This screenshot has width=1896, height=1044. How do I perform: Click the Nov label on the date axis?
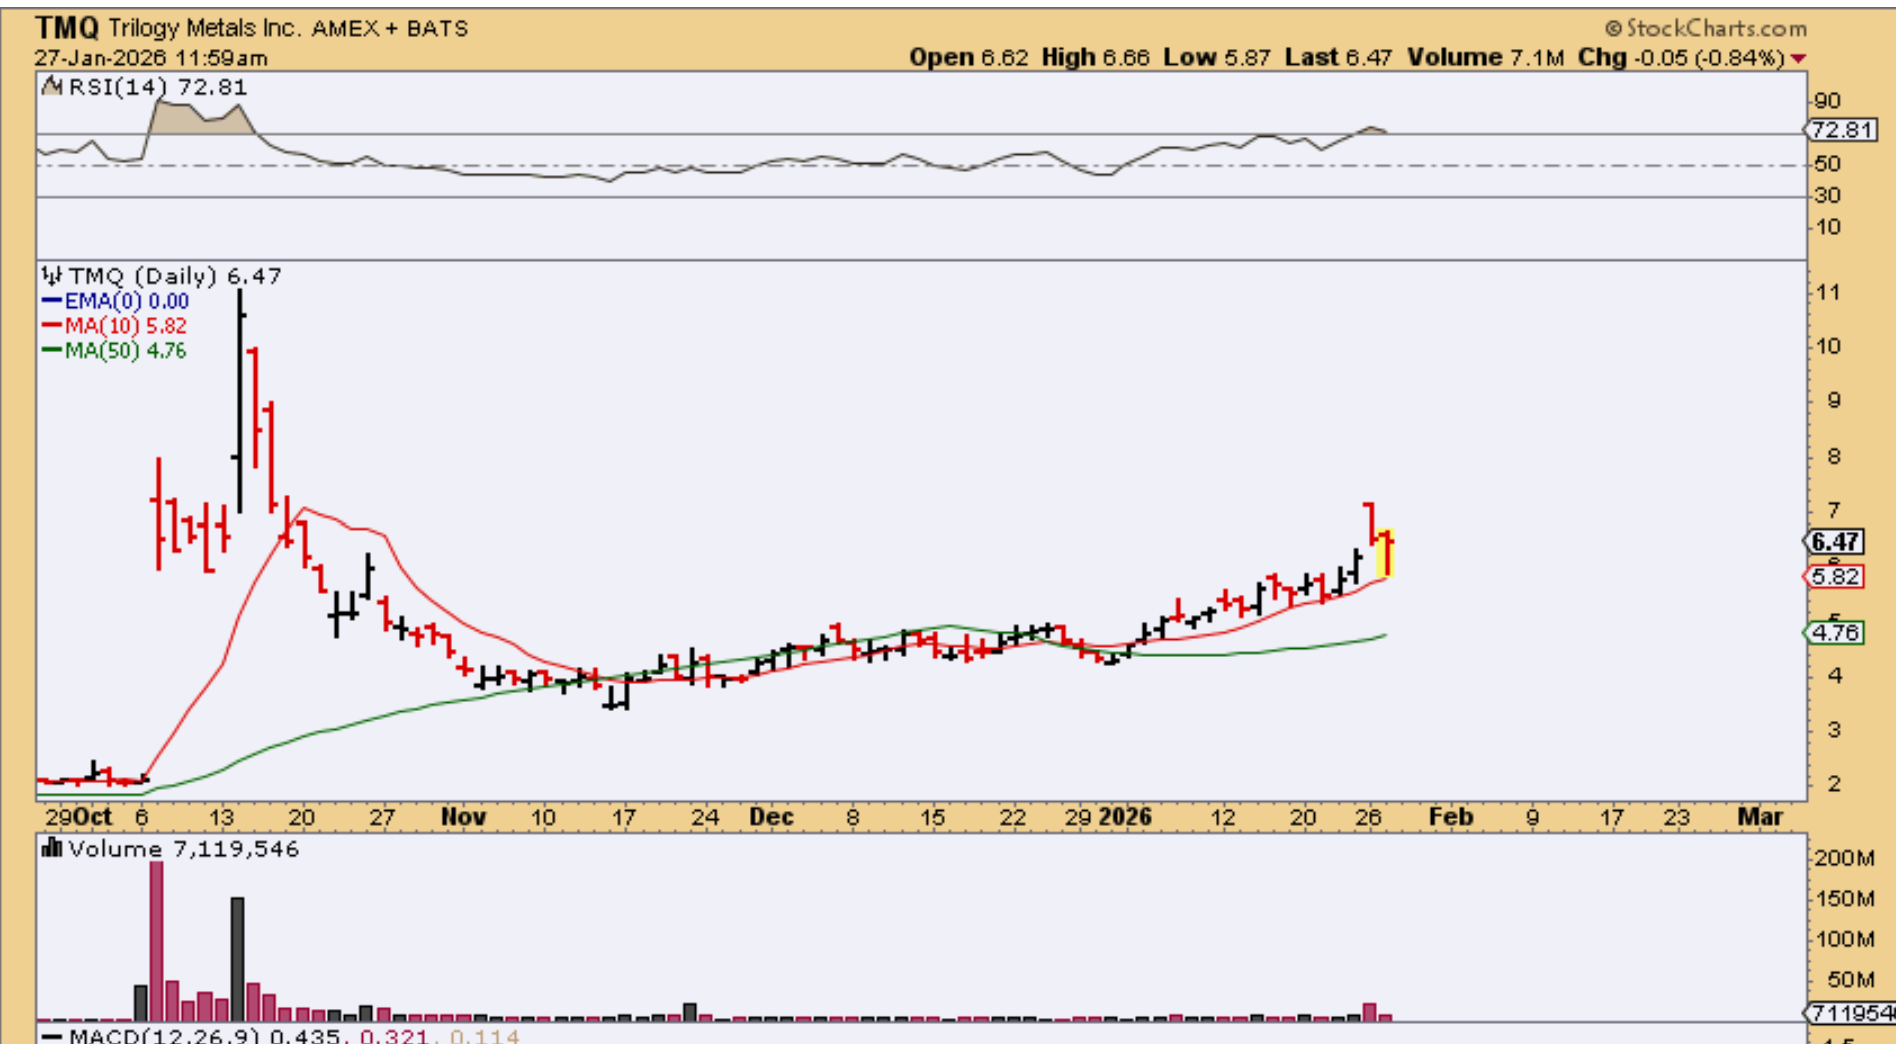463,817
